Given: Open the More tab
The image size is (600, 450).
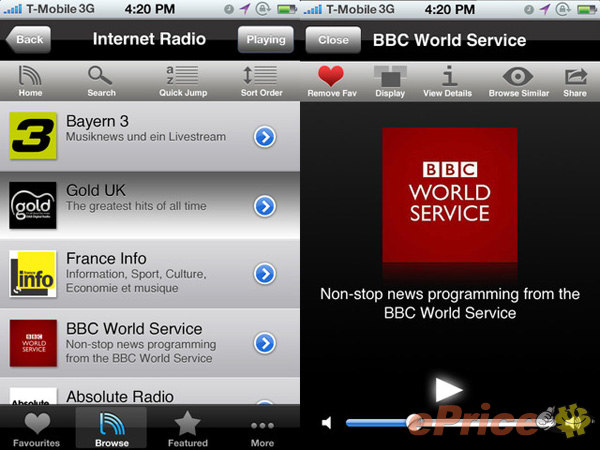Looking at the screenshot, I should [x=262, y=432].
